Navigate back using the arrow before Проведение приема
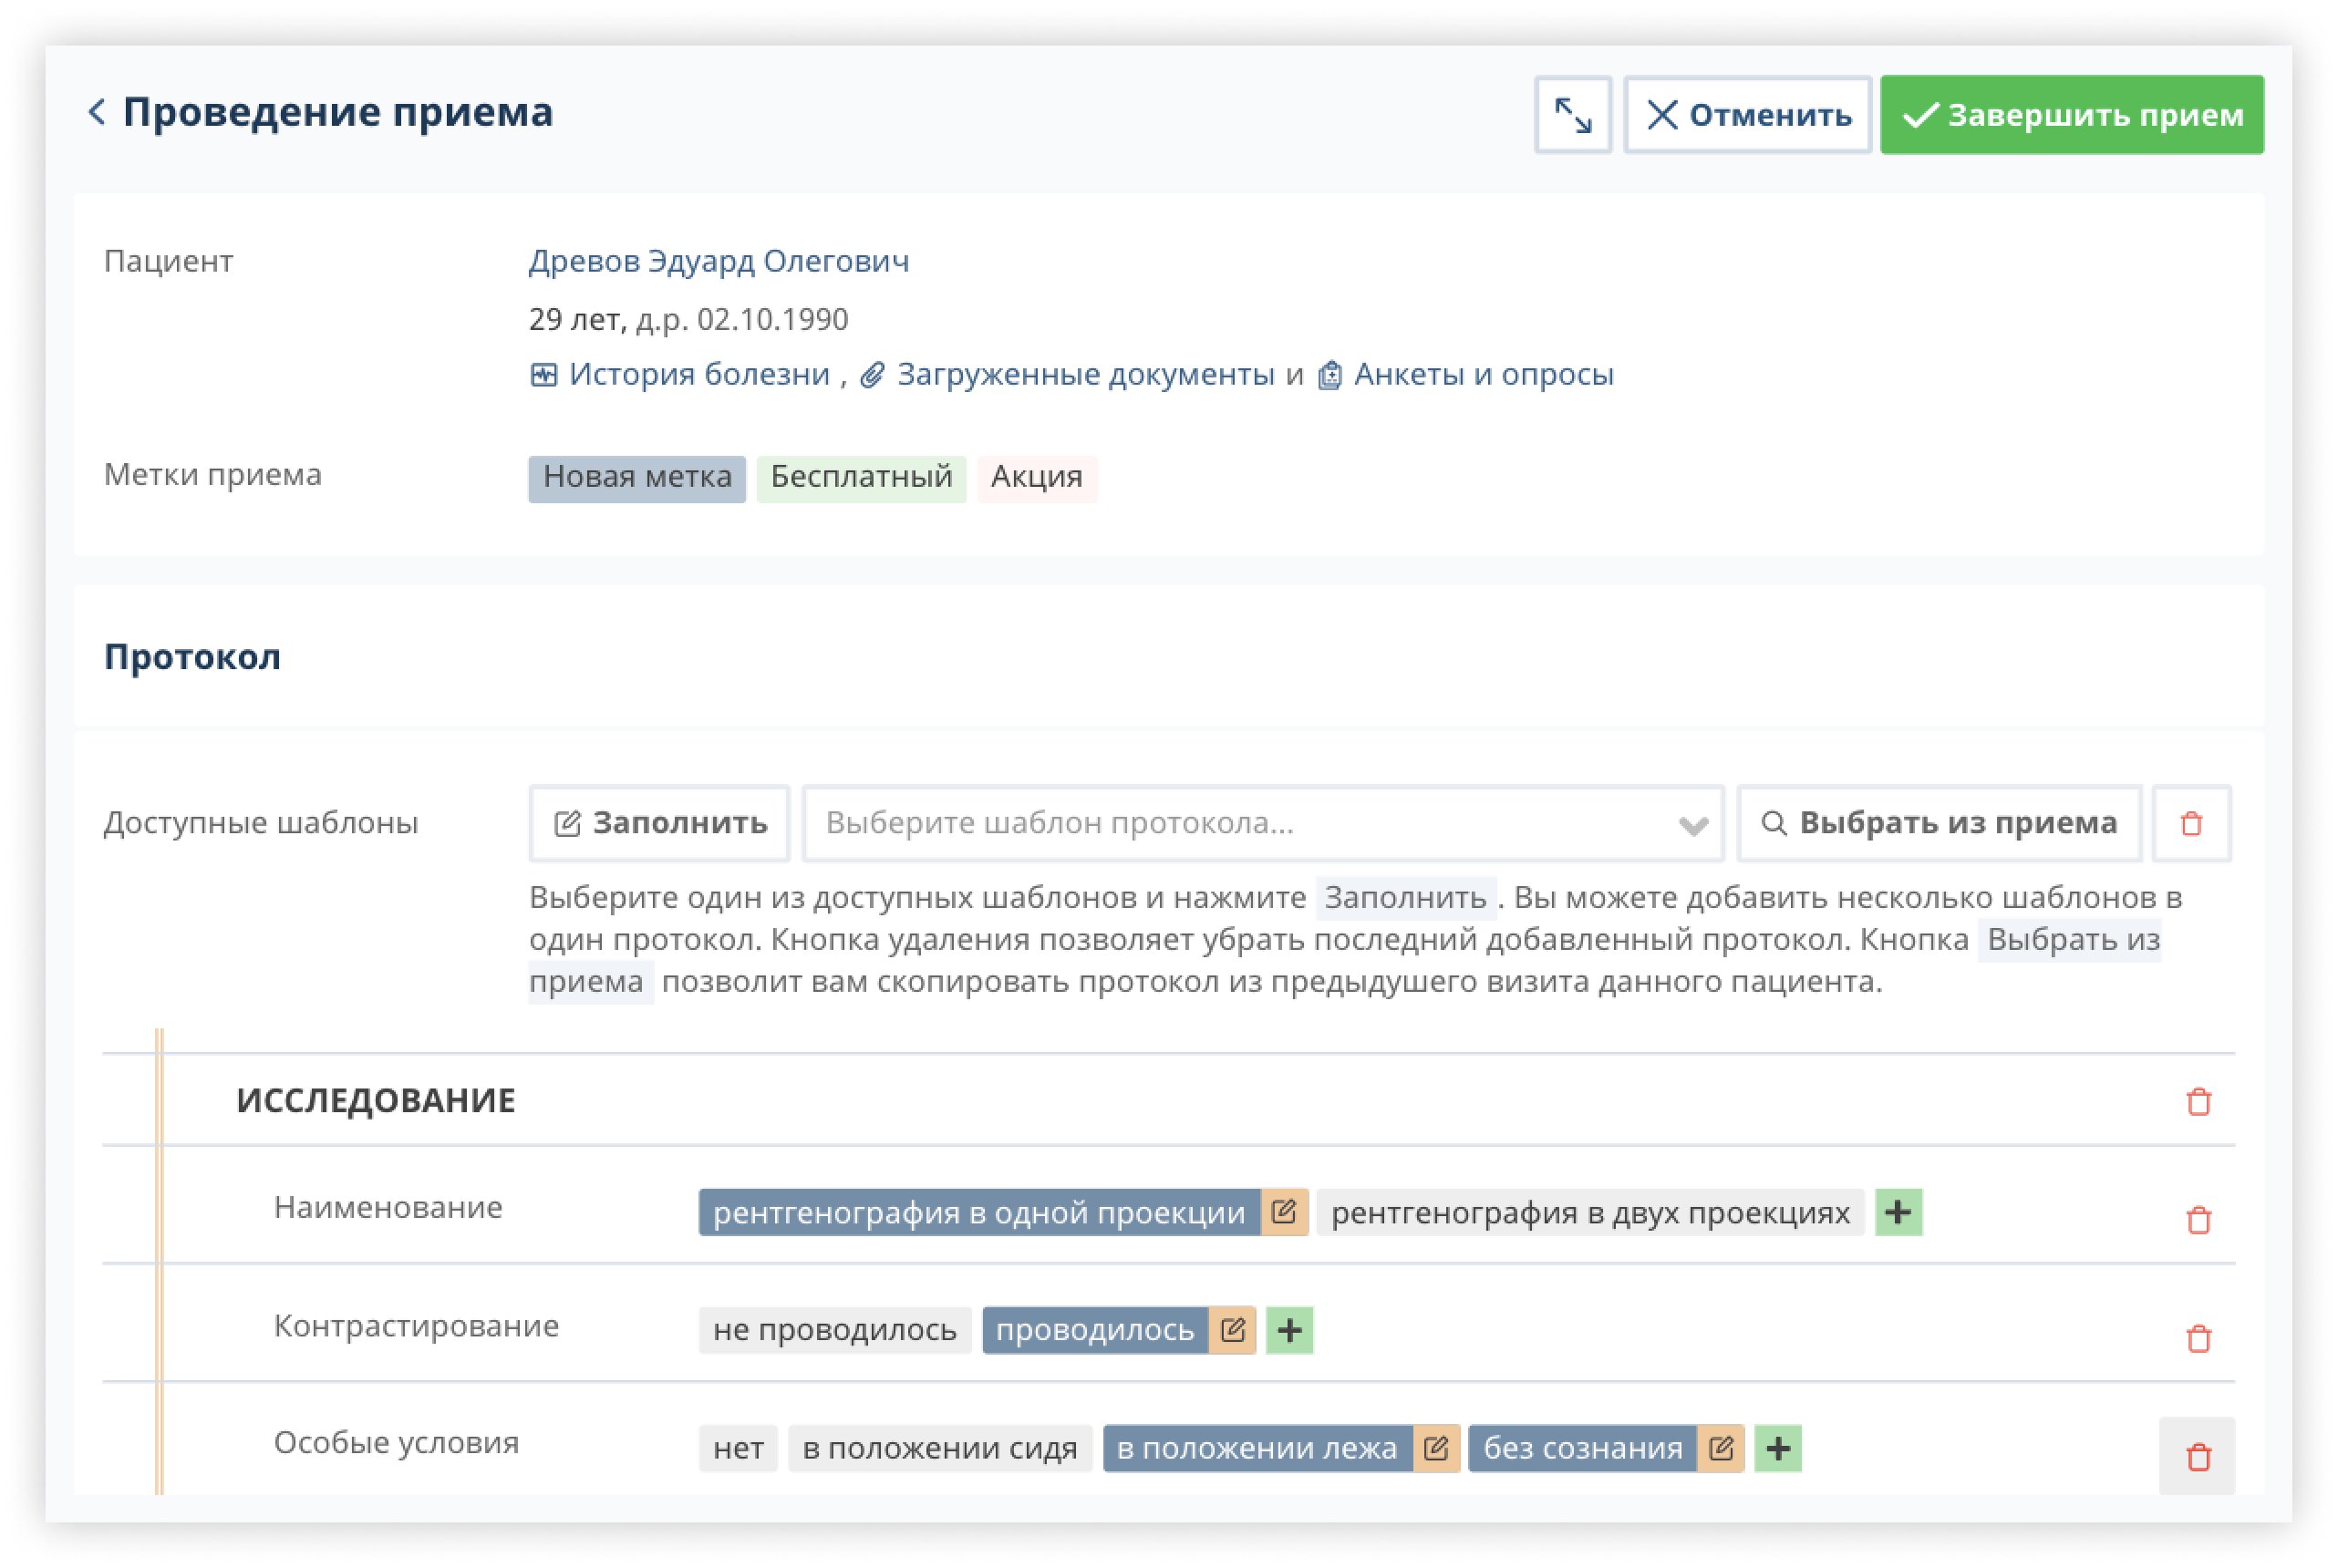 (97, 112)
